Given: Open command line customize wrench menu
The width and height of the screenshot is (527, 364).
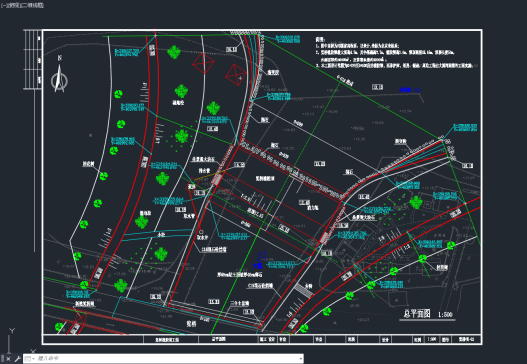Looking at the screenshot, I should [x=17, y=359].
